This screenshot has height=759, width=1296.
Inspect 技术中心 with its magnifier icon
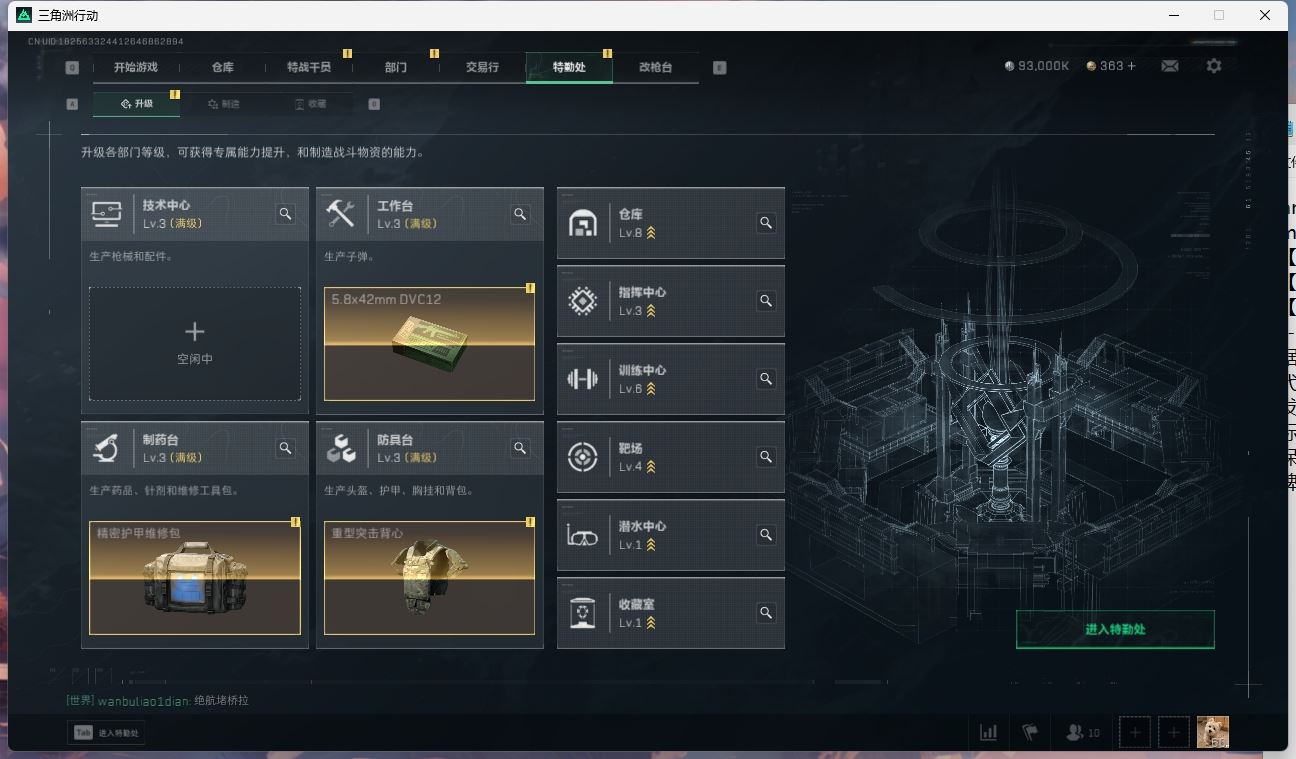point(286,214)
